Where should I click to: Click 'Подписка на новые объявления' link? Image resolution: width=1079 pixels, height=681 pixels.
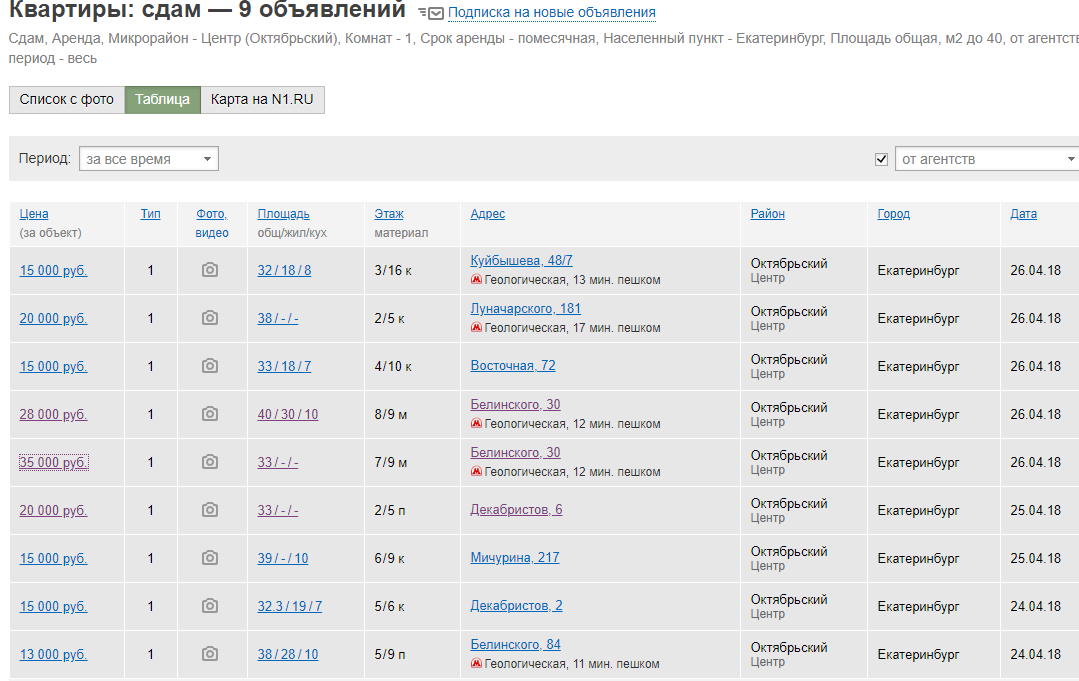point(551,13)
